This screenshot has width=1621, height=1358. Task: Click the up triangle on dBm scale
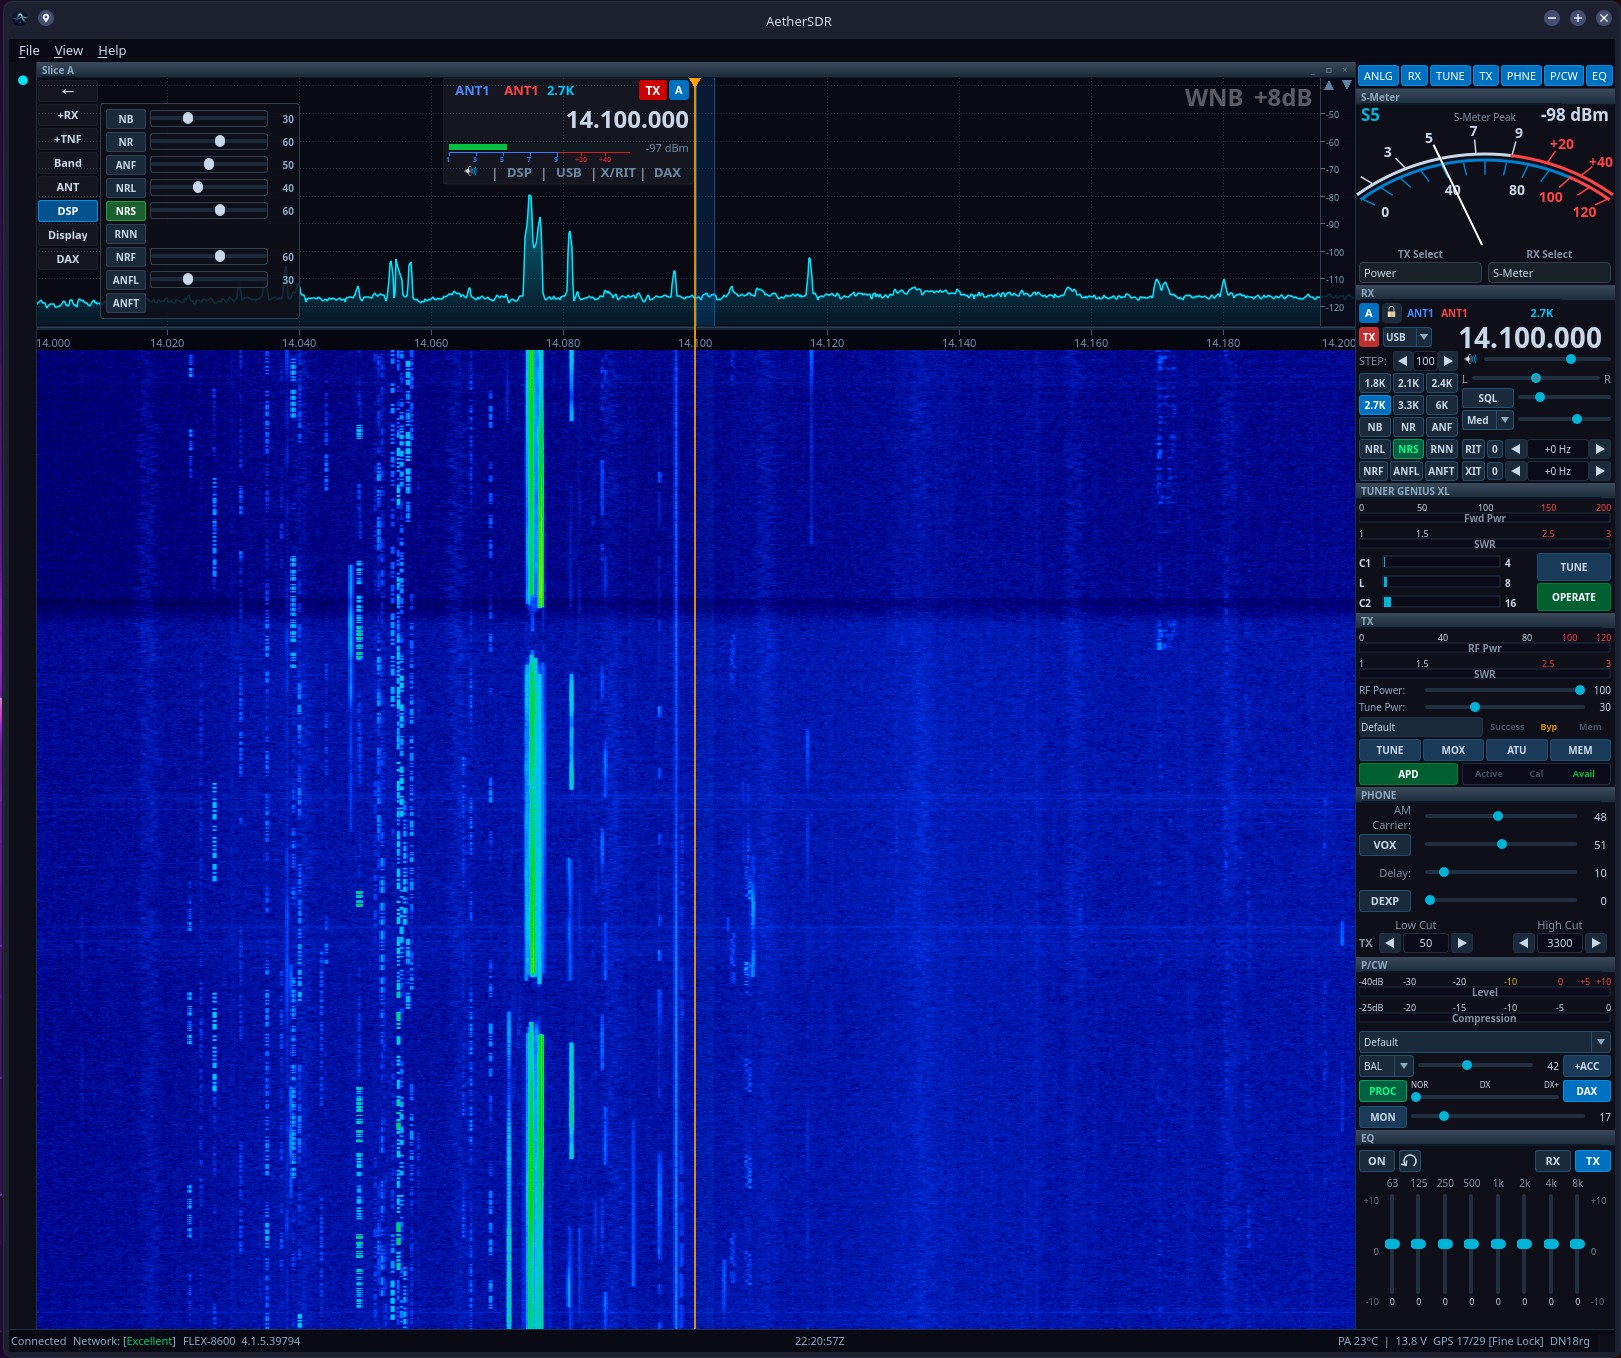[1329, 86]
